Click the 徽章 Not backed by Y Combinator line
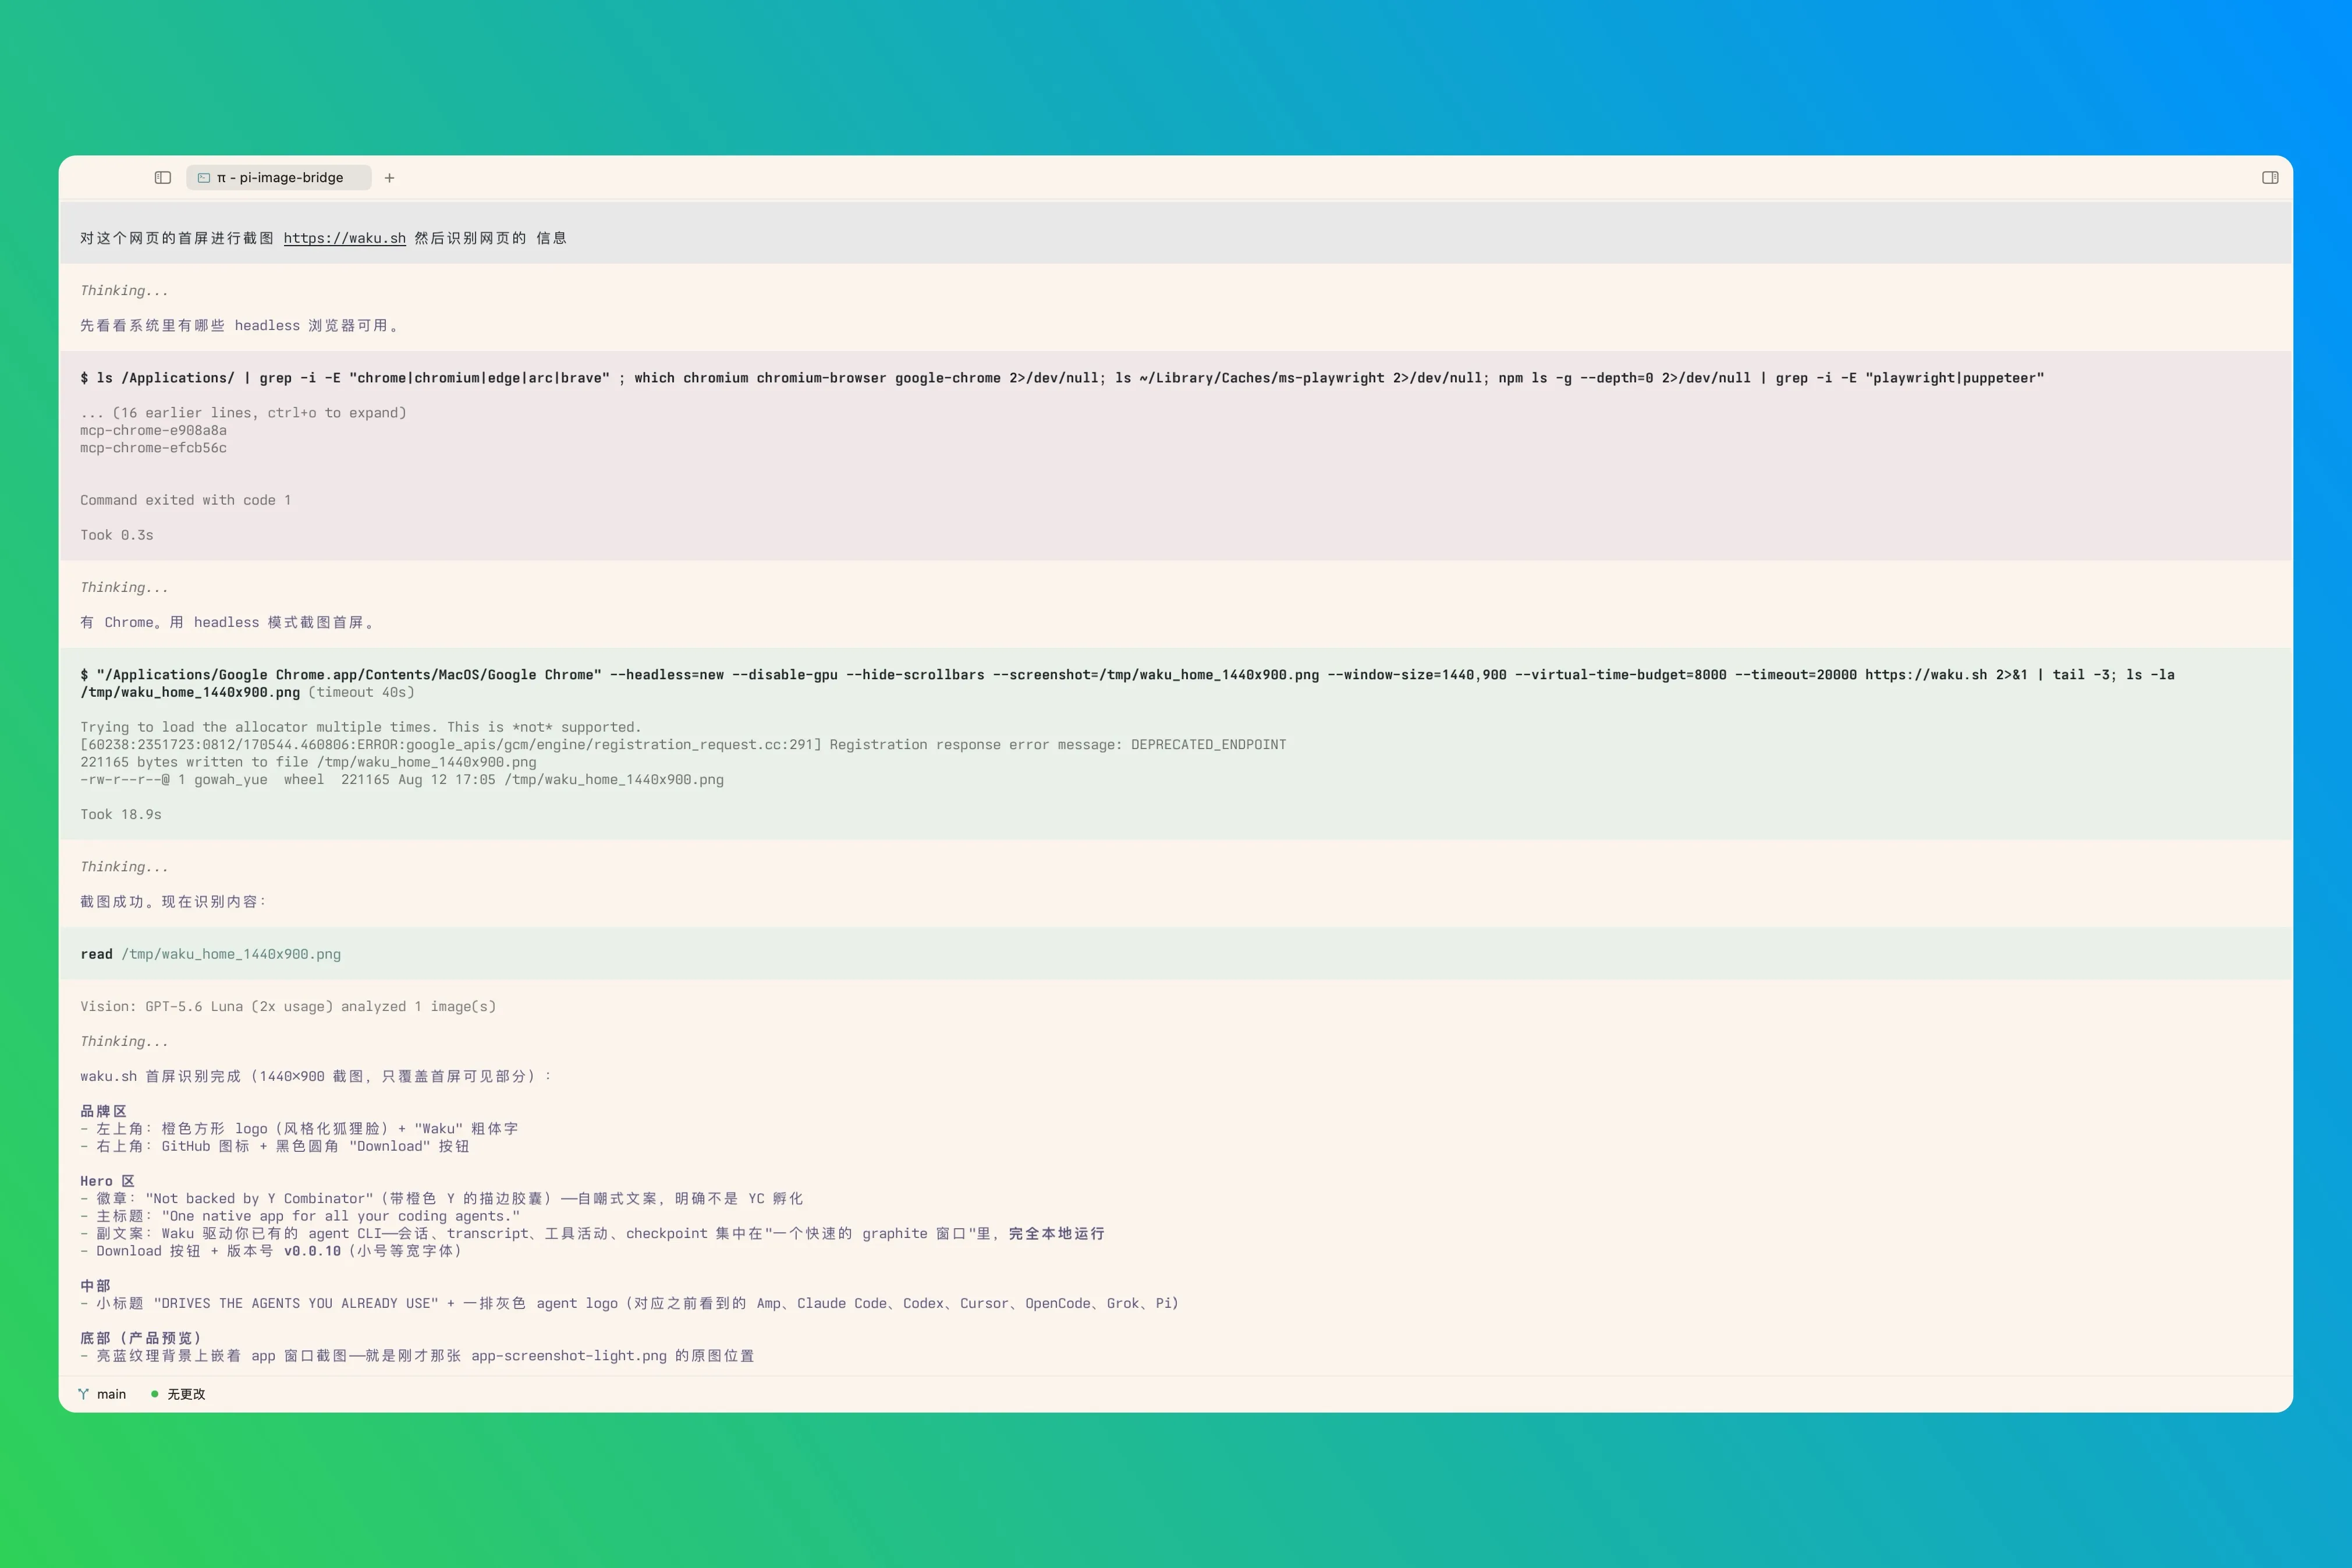 click(x=442, y=1199)
